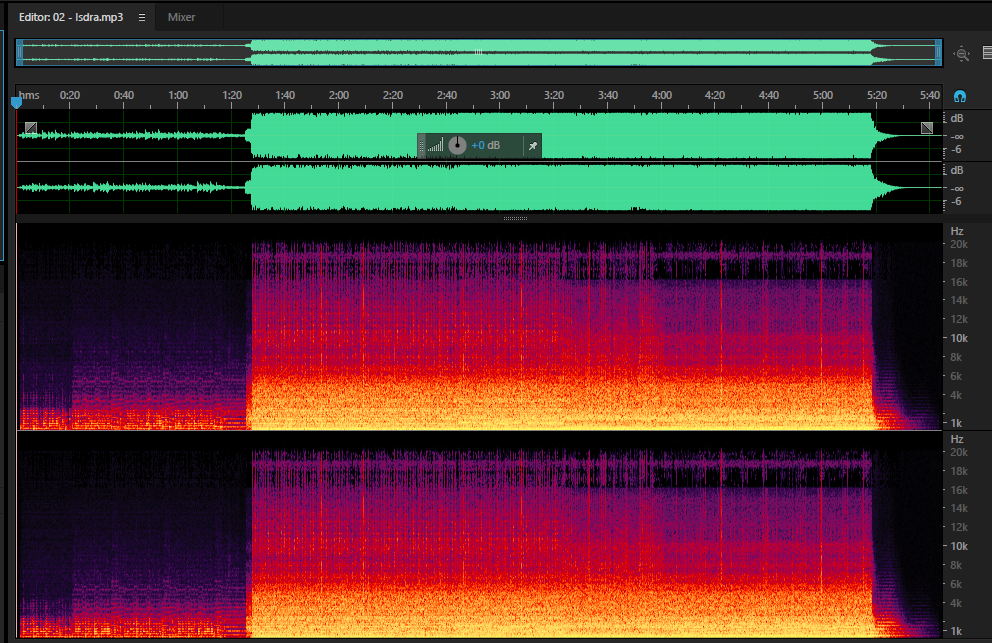Click the 10k label on upper Hz scale

tap(959, 338)
